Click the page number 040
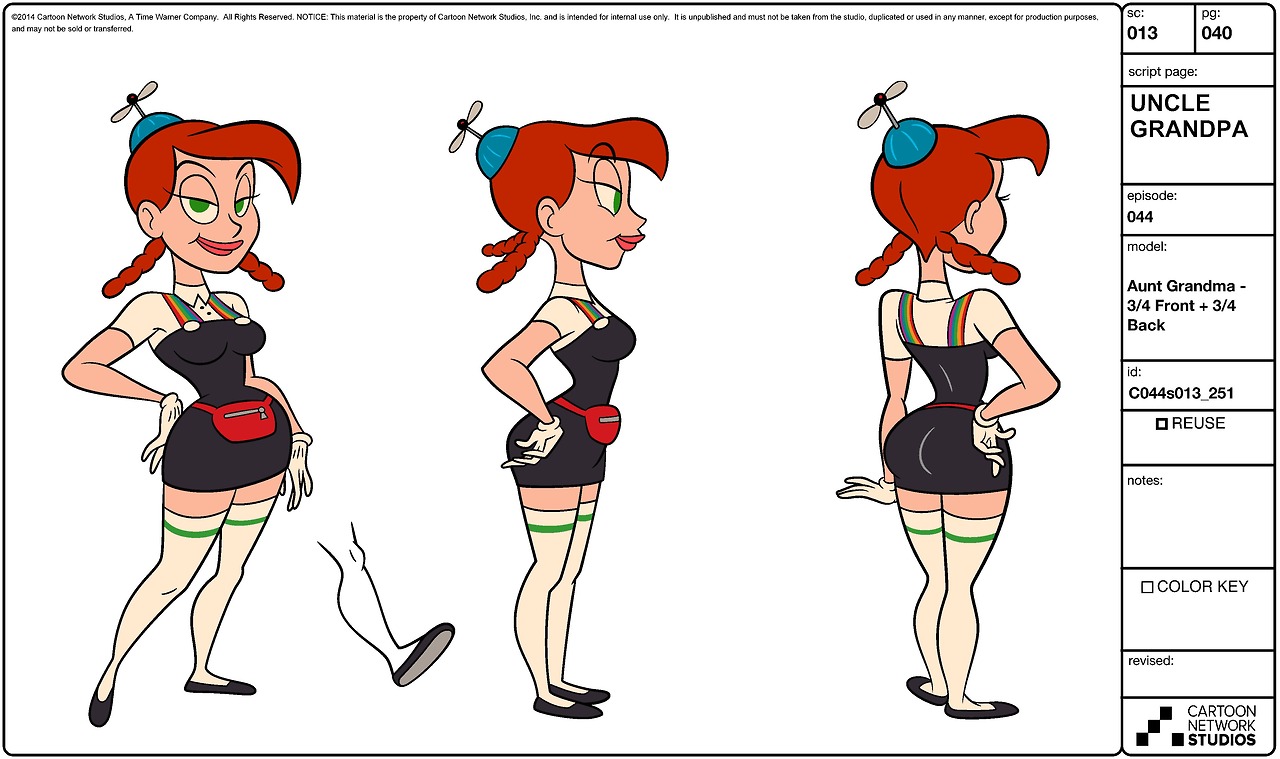 1217,33
